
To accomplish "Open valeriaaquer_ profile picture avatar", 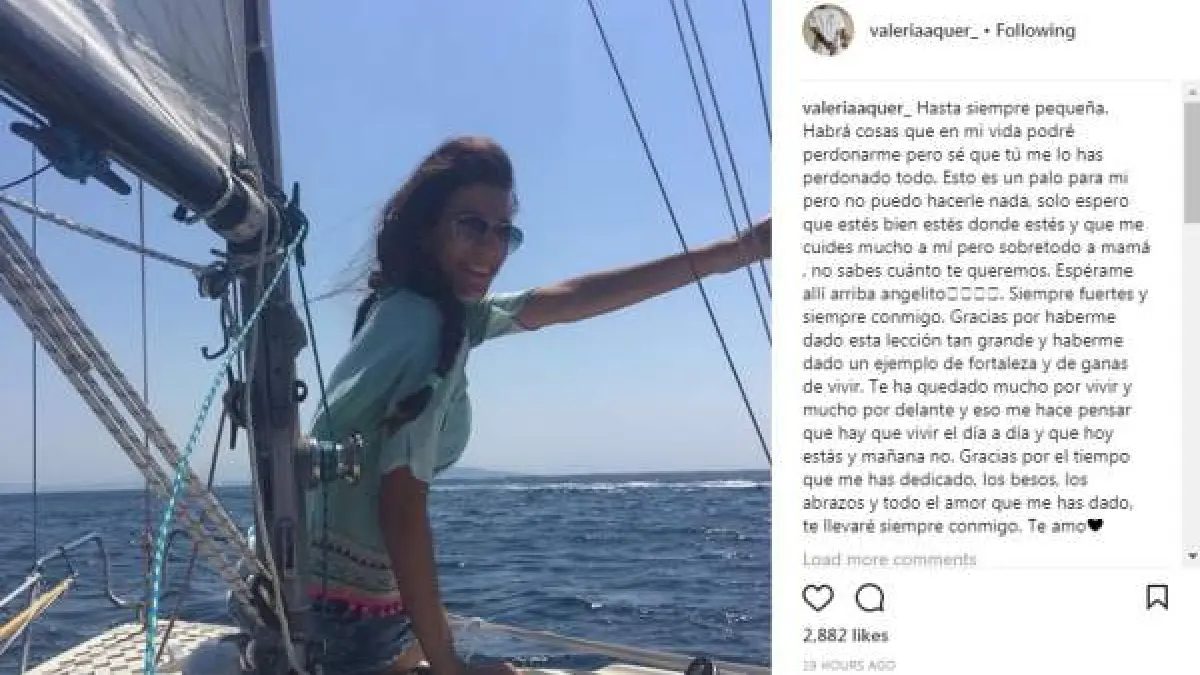I will tap(828, 30).
